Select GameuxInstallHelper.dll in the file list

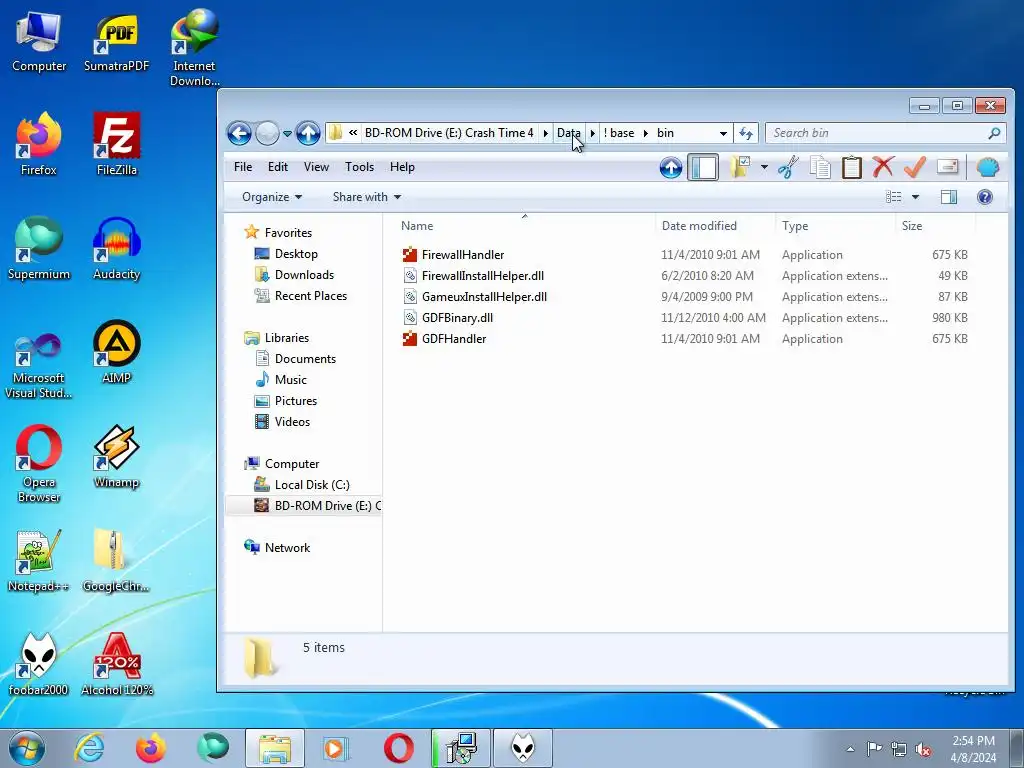pos(484,296)
